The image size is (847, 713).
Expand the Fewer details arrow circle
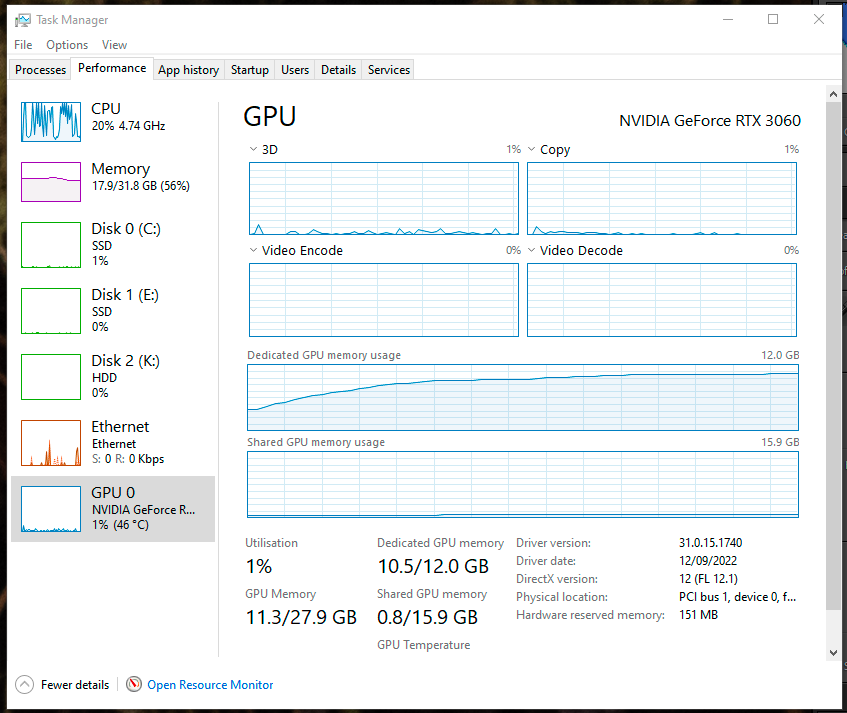[22, 684]
